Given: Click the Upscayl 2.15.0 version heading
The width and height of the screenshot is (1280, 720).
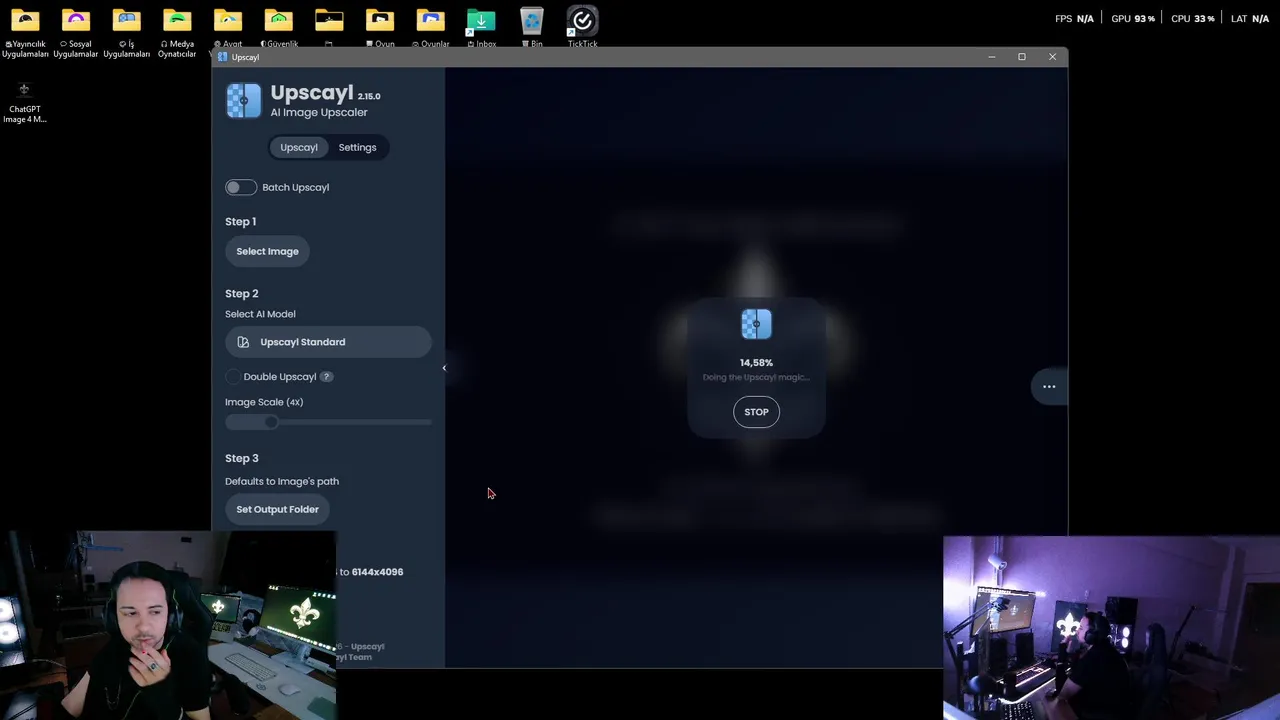Looking at the screenshot, I should tap(325, 94).
